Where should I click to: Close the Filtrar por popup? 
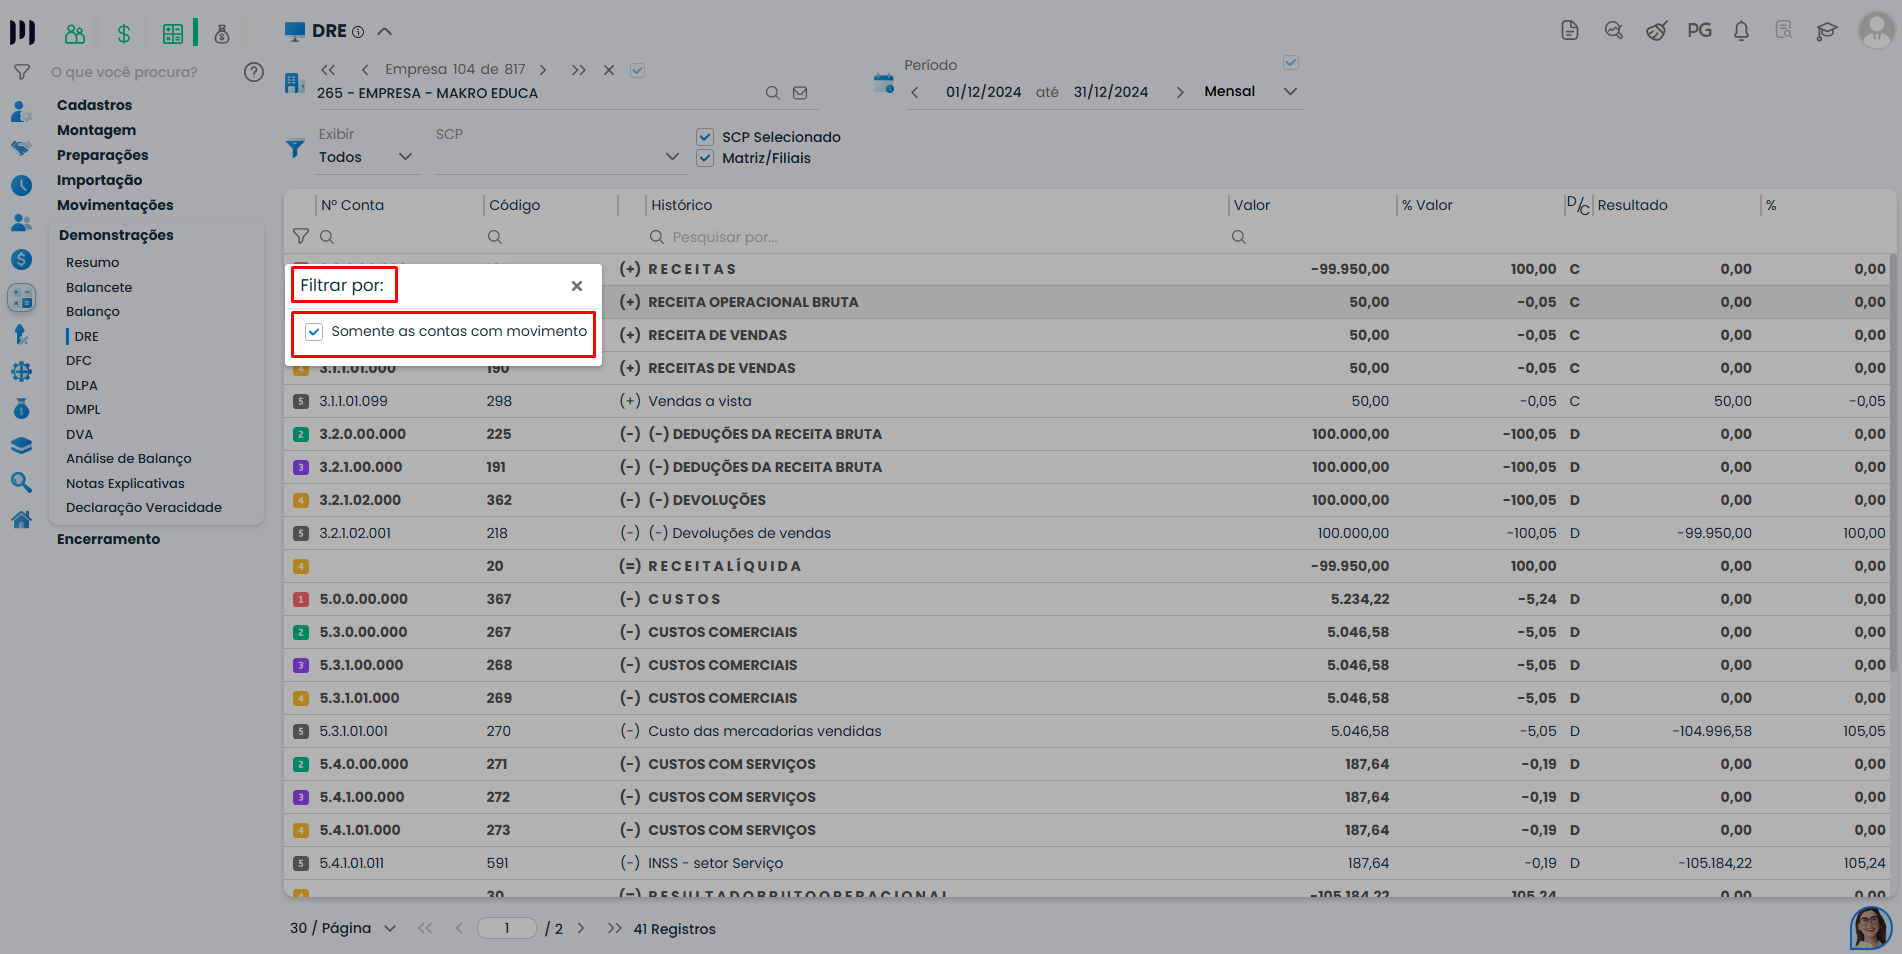pos(577,286)
